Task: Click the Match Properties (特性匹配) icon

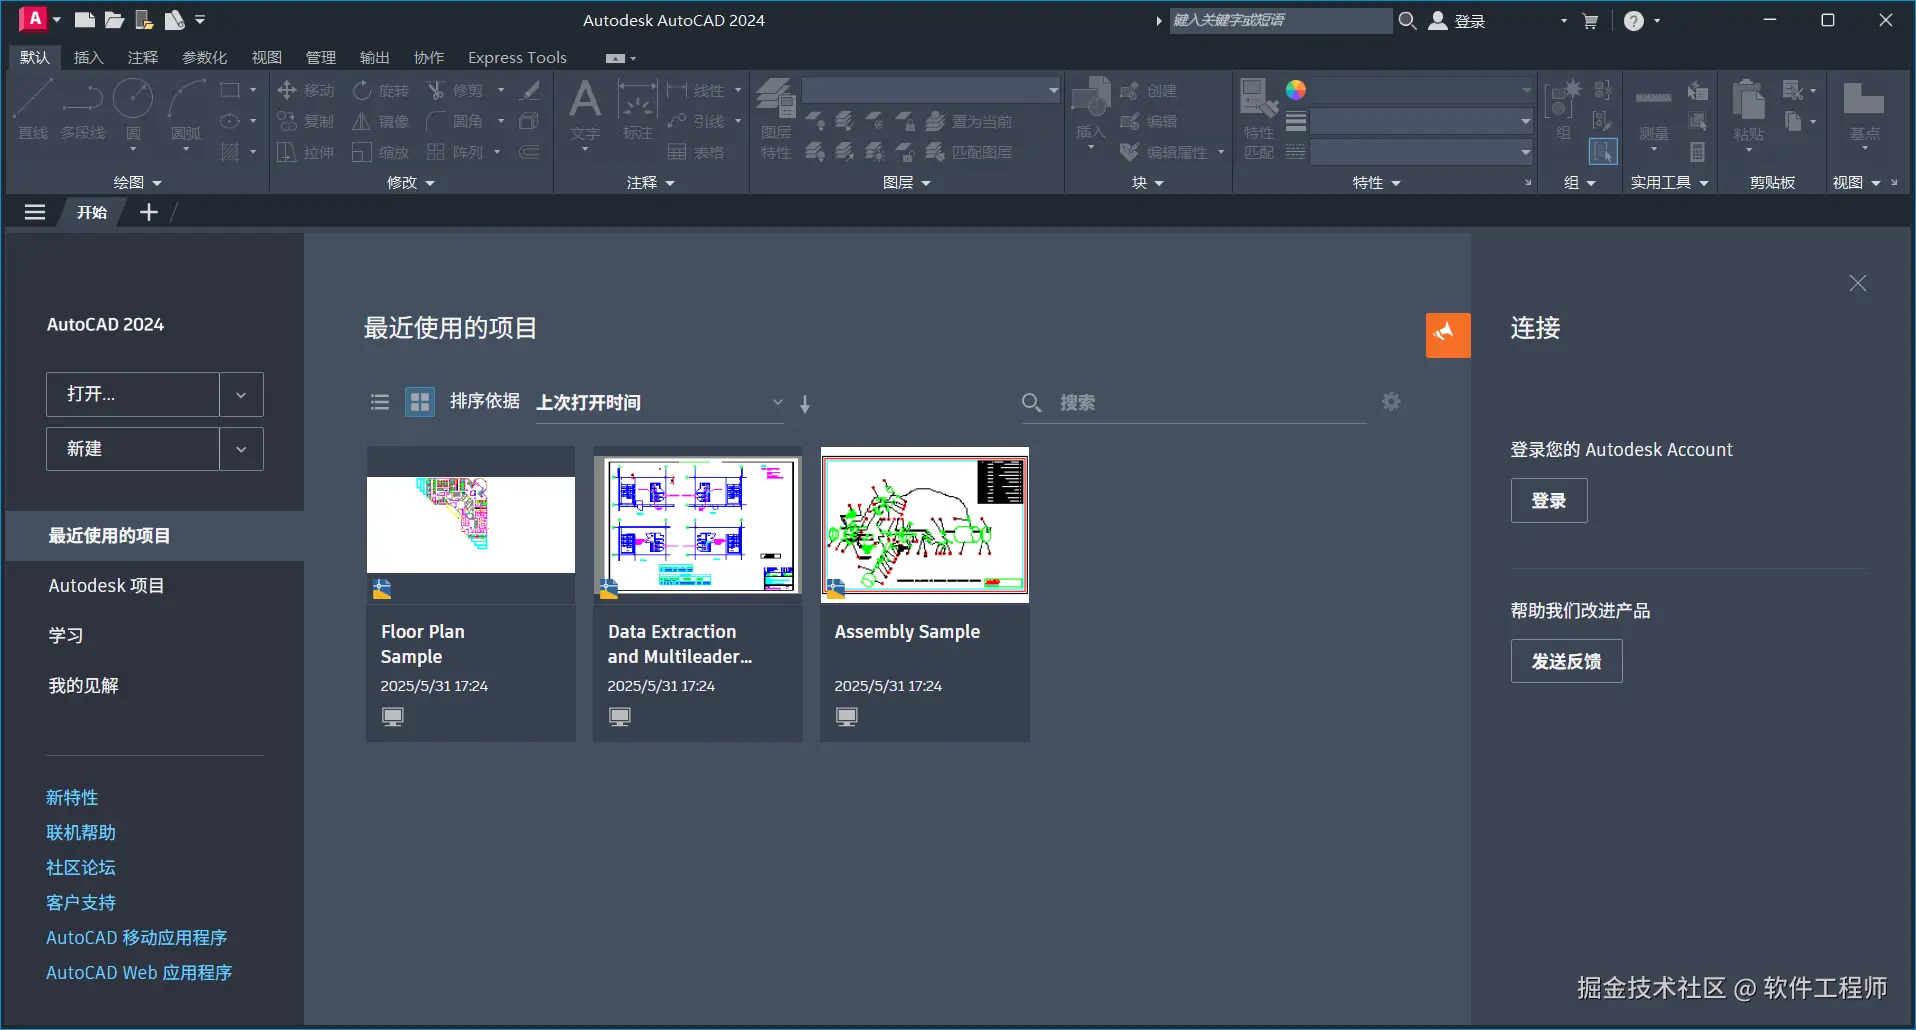Action: 1258,118
